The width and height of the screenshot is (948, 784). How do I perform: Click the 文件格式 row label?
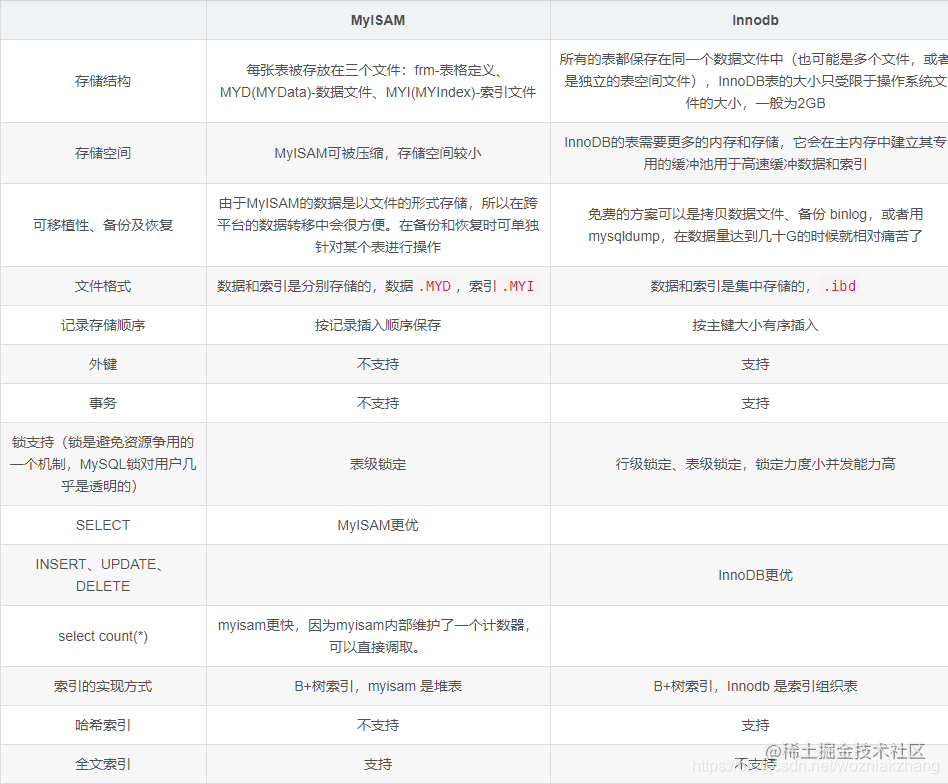coord(103,286)
